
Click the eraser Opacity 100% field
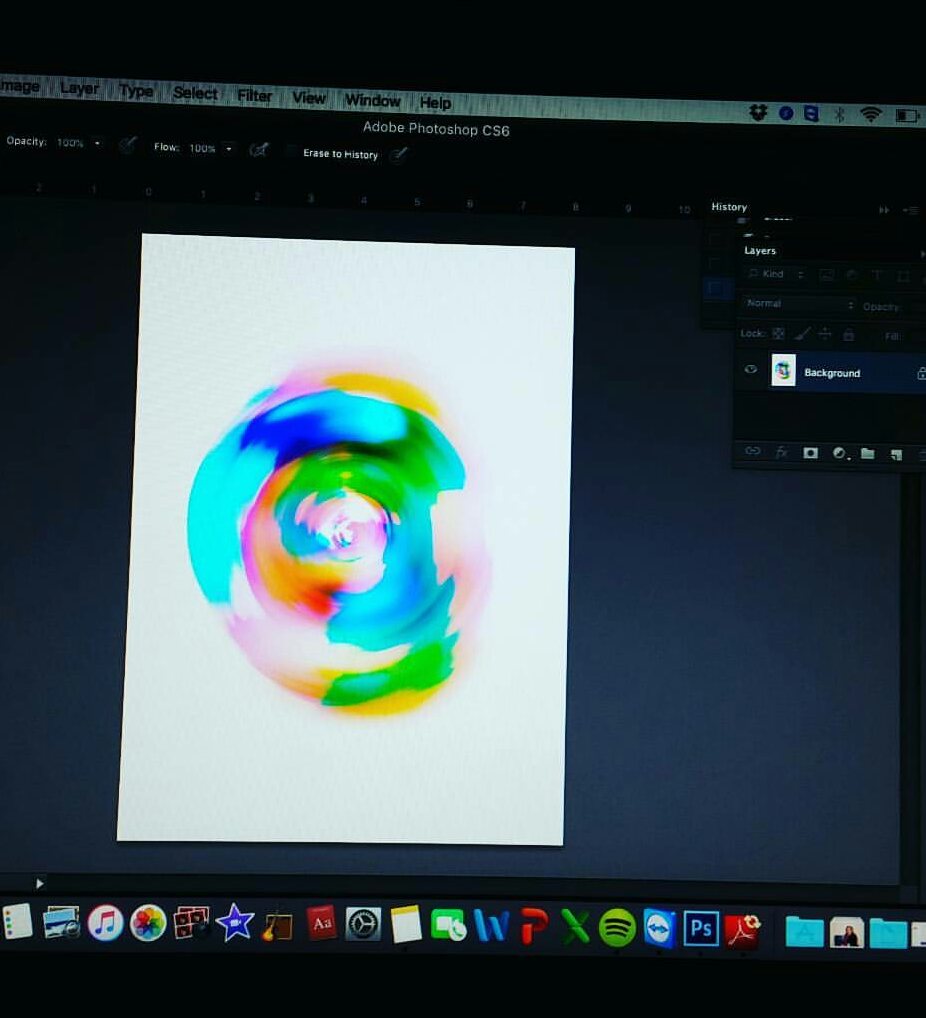[70, 143]
